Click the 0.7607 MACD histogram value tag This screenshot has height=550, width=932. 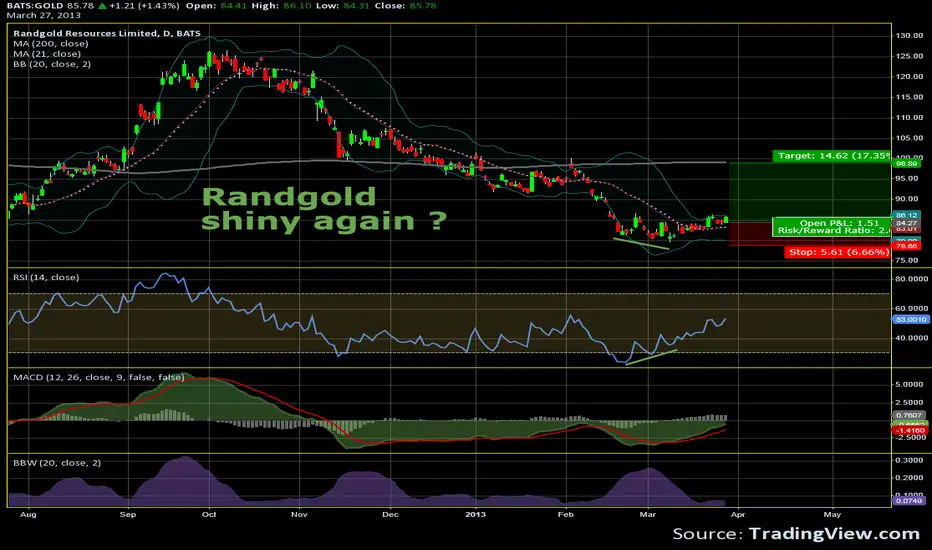(909, 416)
